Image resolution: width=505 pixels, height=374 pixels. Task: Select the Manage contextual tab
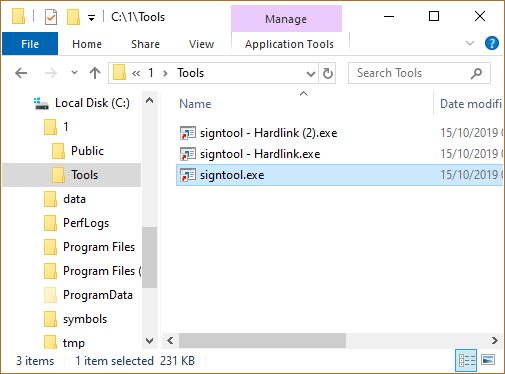(x=286, y=19)
